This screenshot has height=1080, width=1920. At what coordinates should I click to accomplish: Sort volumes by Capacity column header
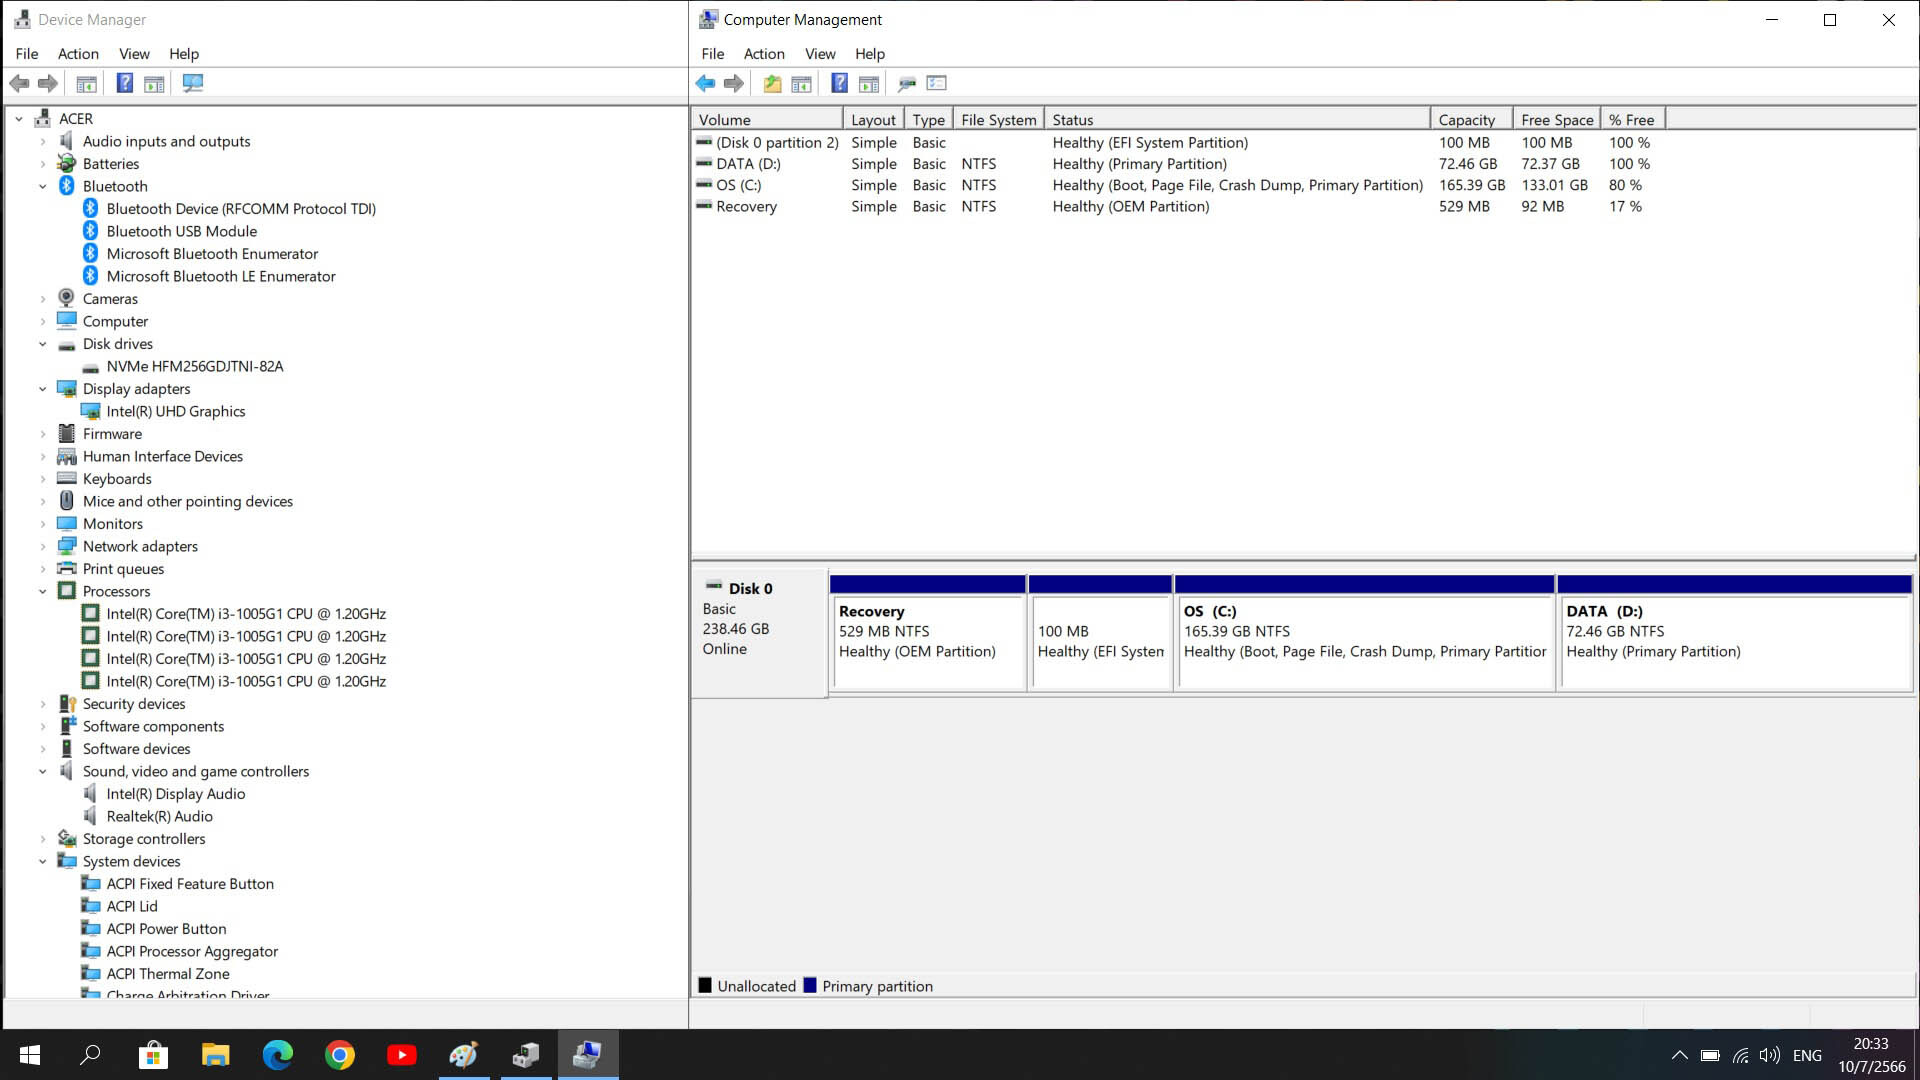click(x=1471, y=120)
